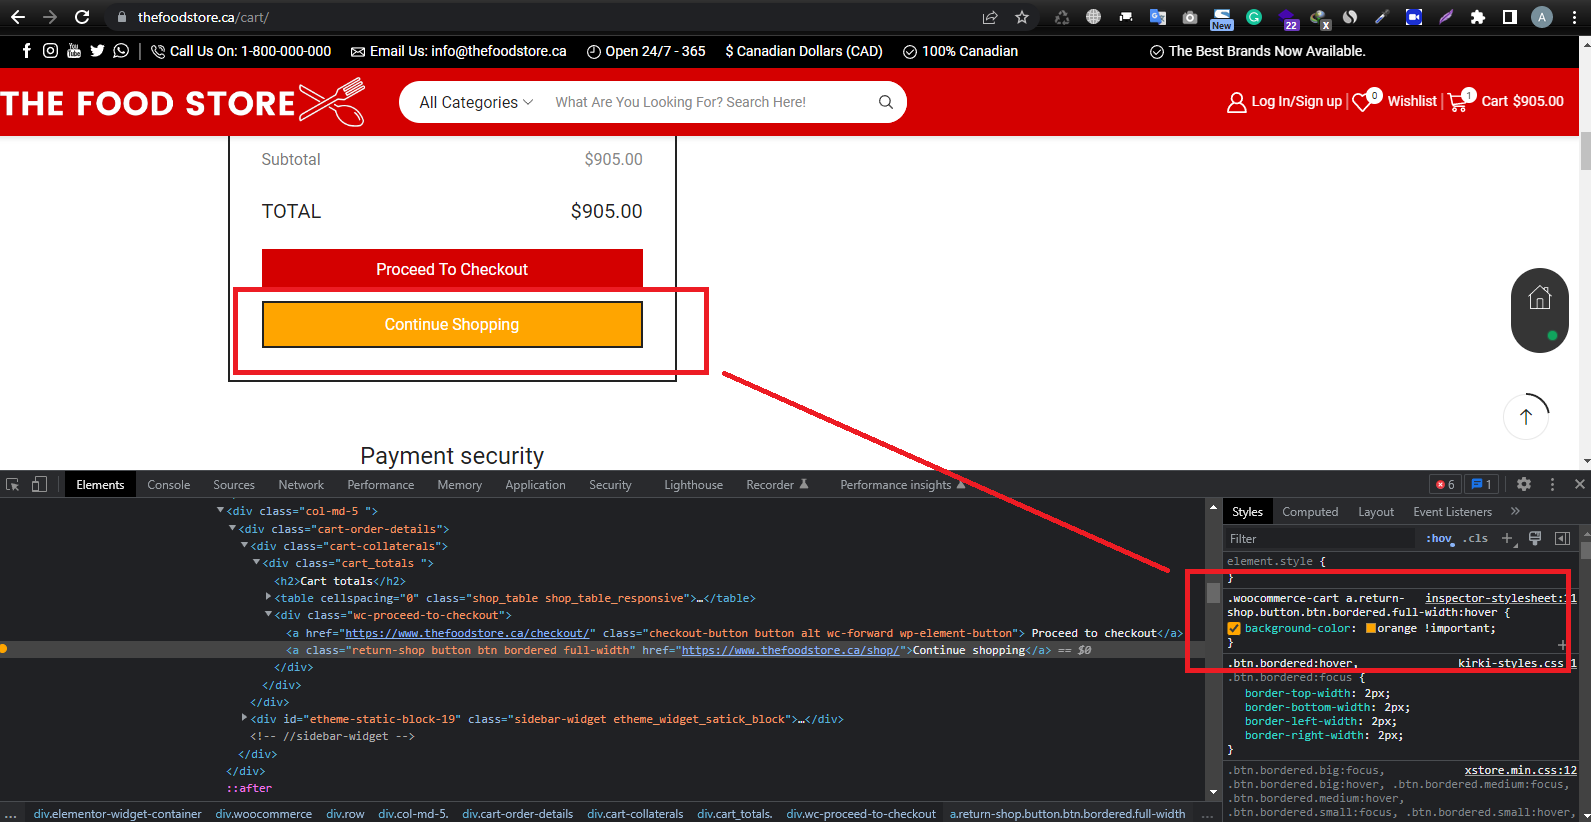
Task: Show more Styles pane tabs chevron
Action: 1515,511
